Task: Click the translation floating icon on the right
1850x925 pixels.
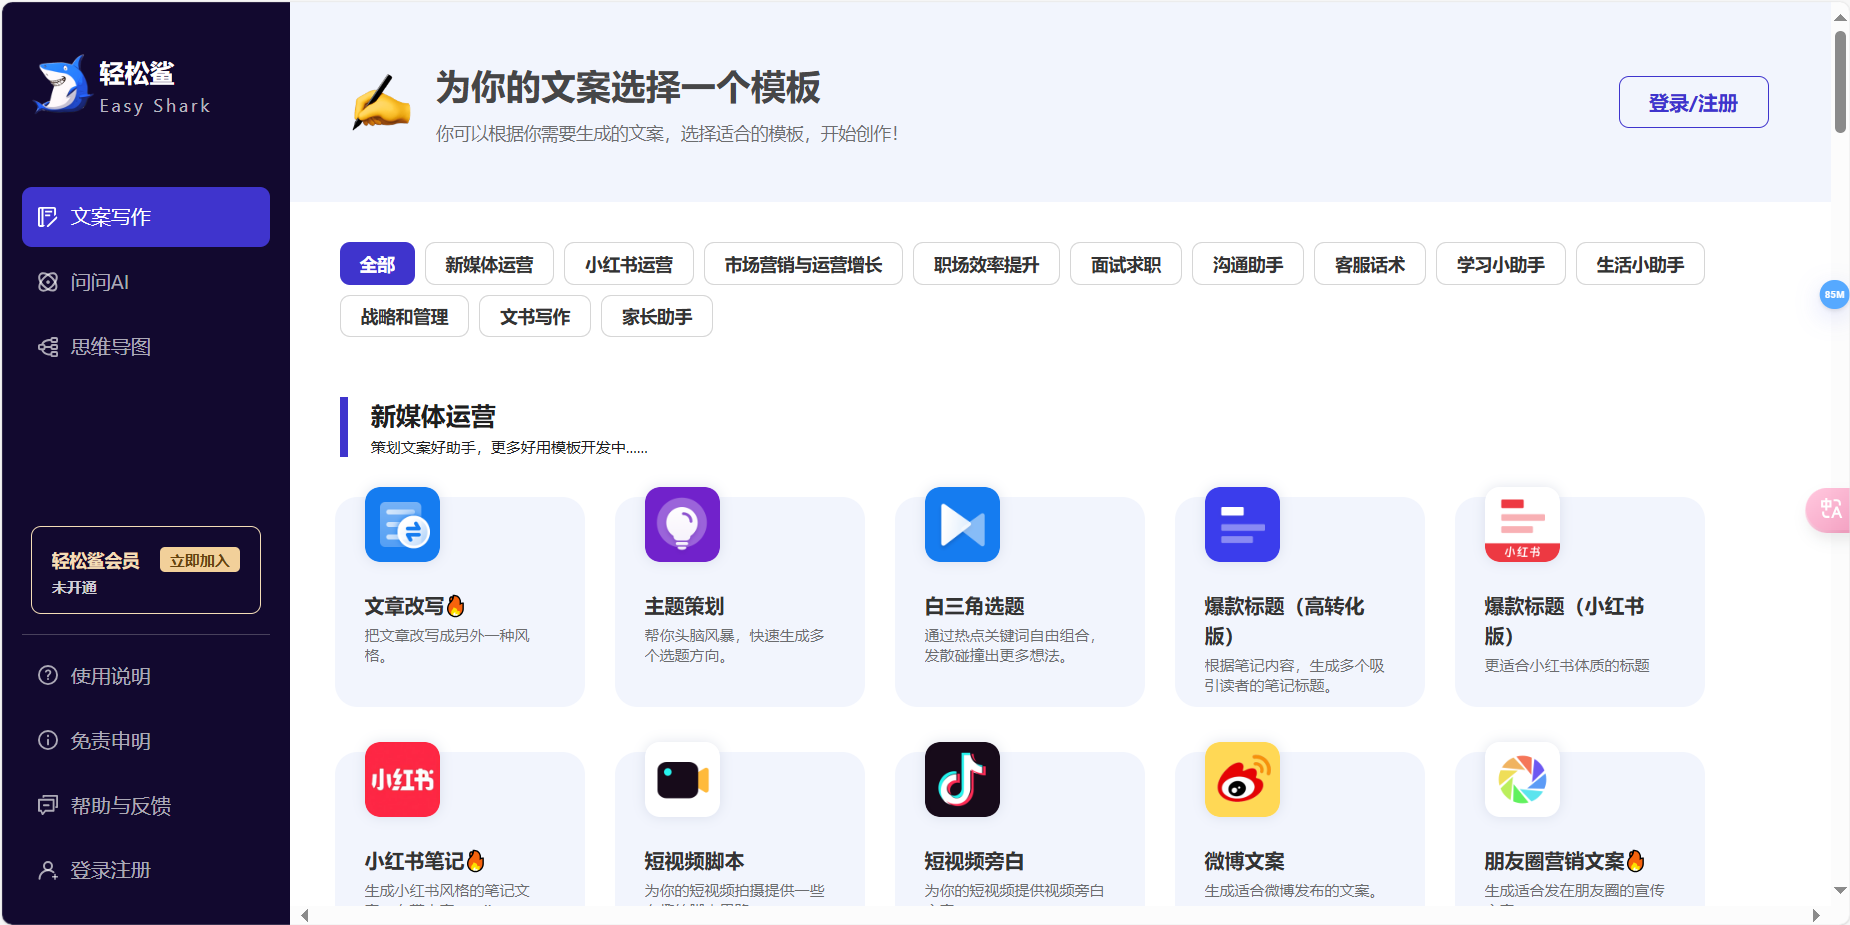Action: pyautogui.click(x=1830, y=510)
